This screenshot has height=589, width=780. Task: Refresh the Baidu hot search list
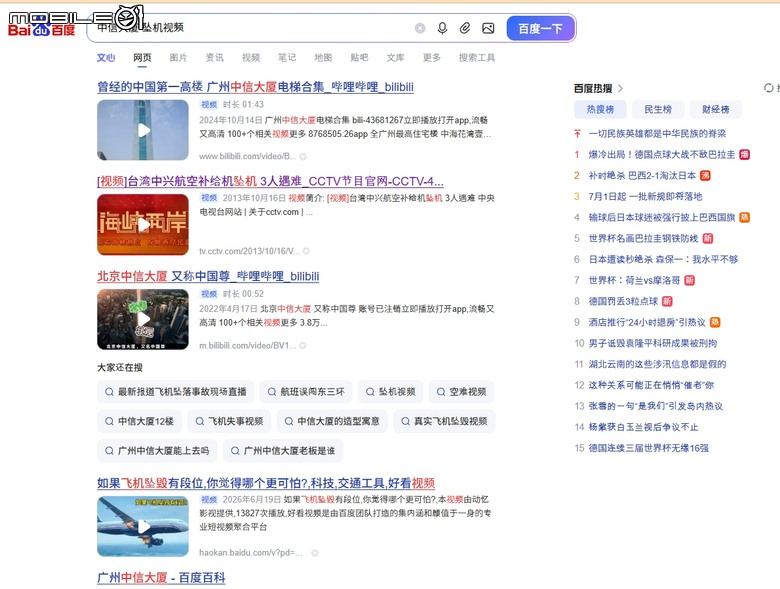pos(769,88)
